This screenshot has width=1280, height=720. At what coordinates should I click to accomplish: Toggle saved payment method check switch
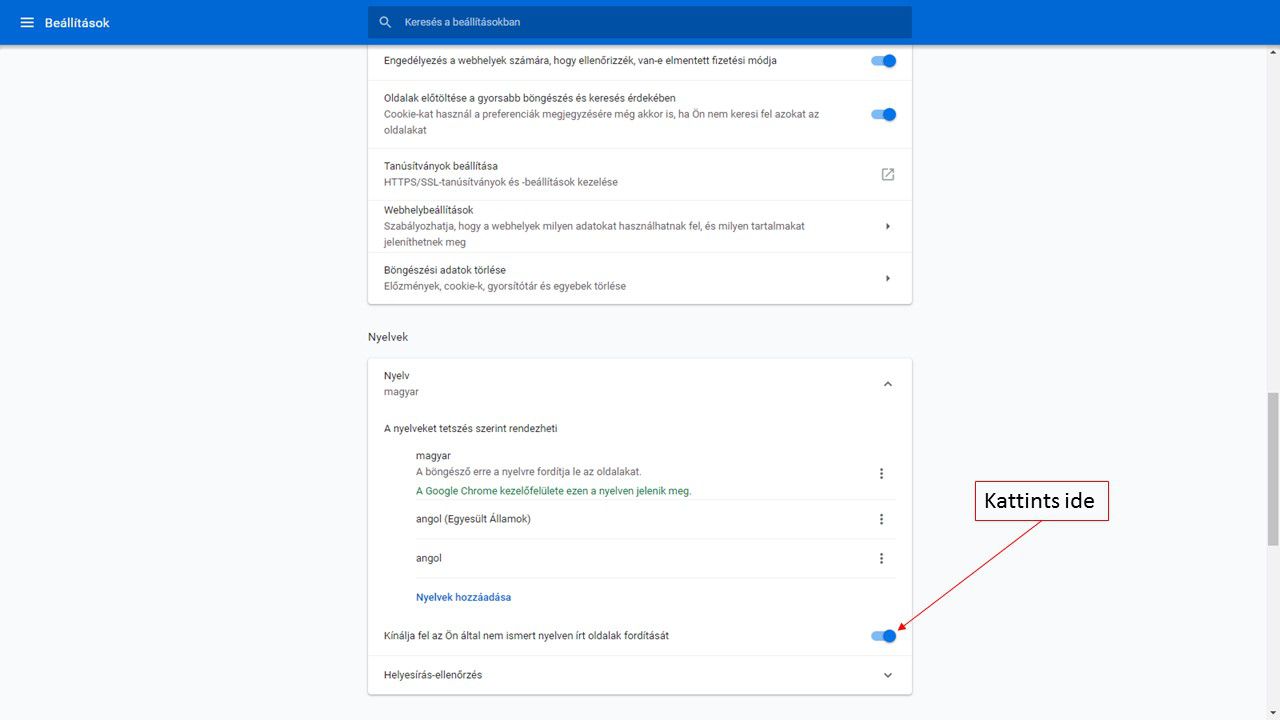[x=883, y=61]
